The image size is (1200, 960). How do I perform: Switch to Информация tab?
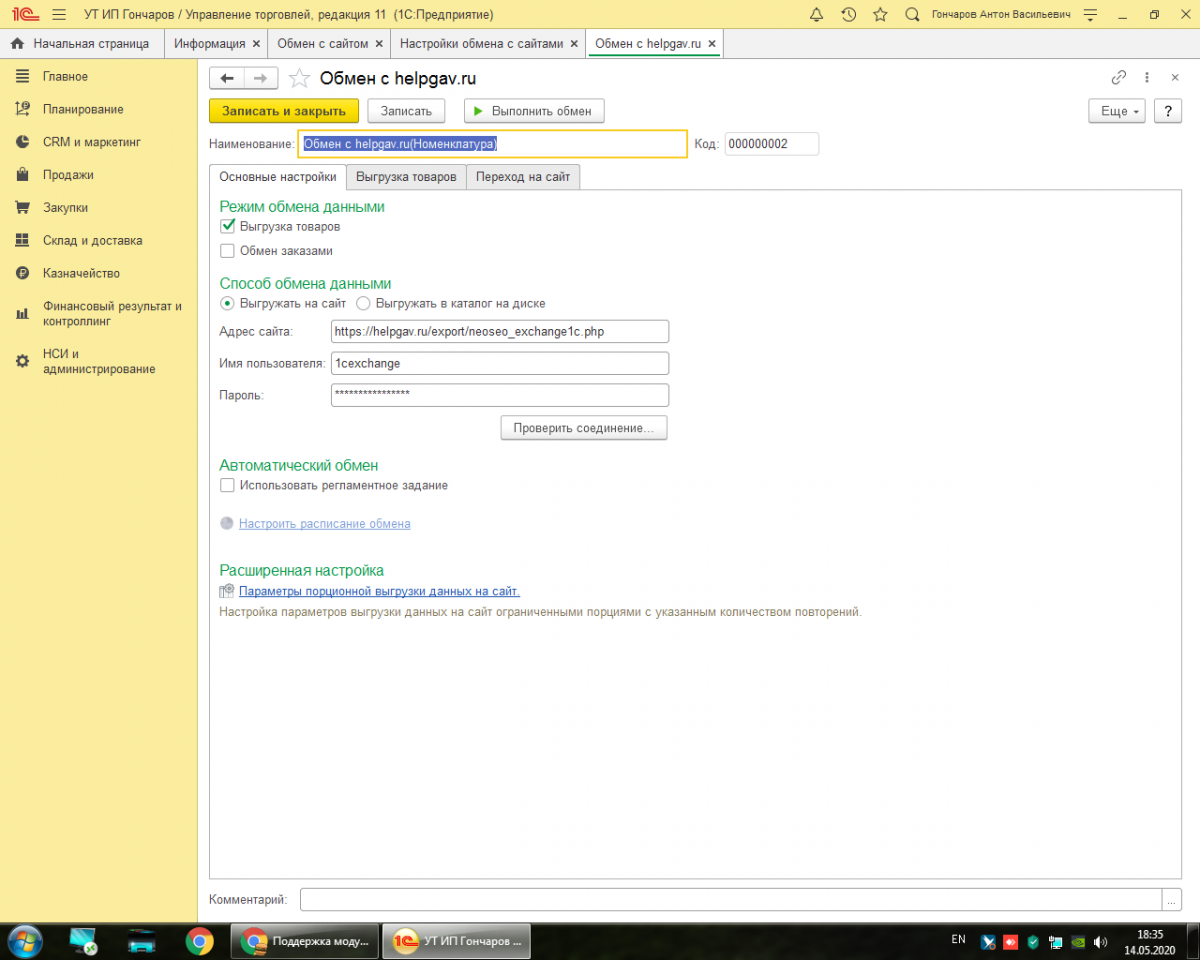209,44
